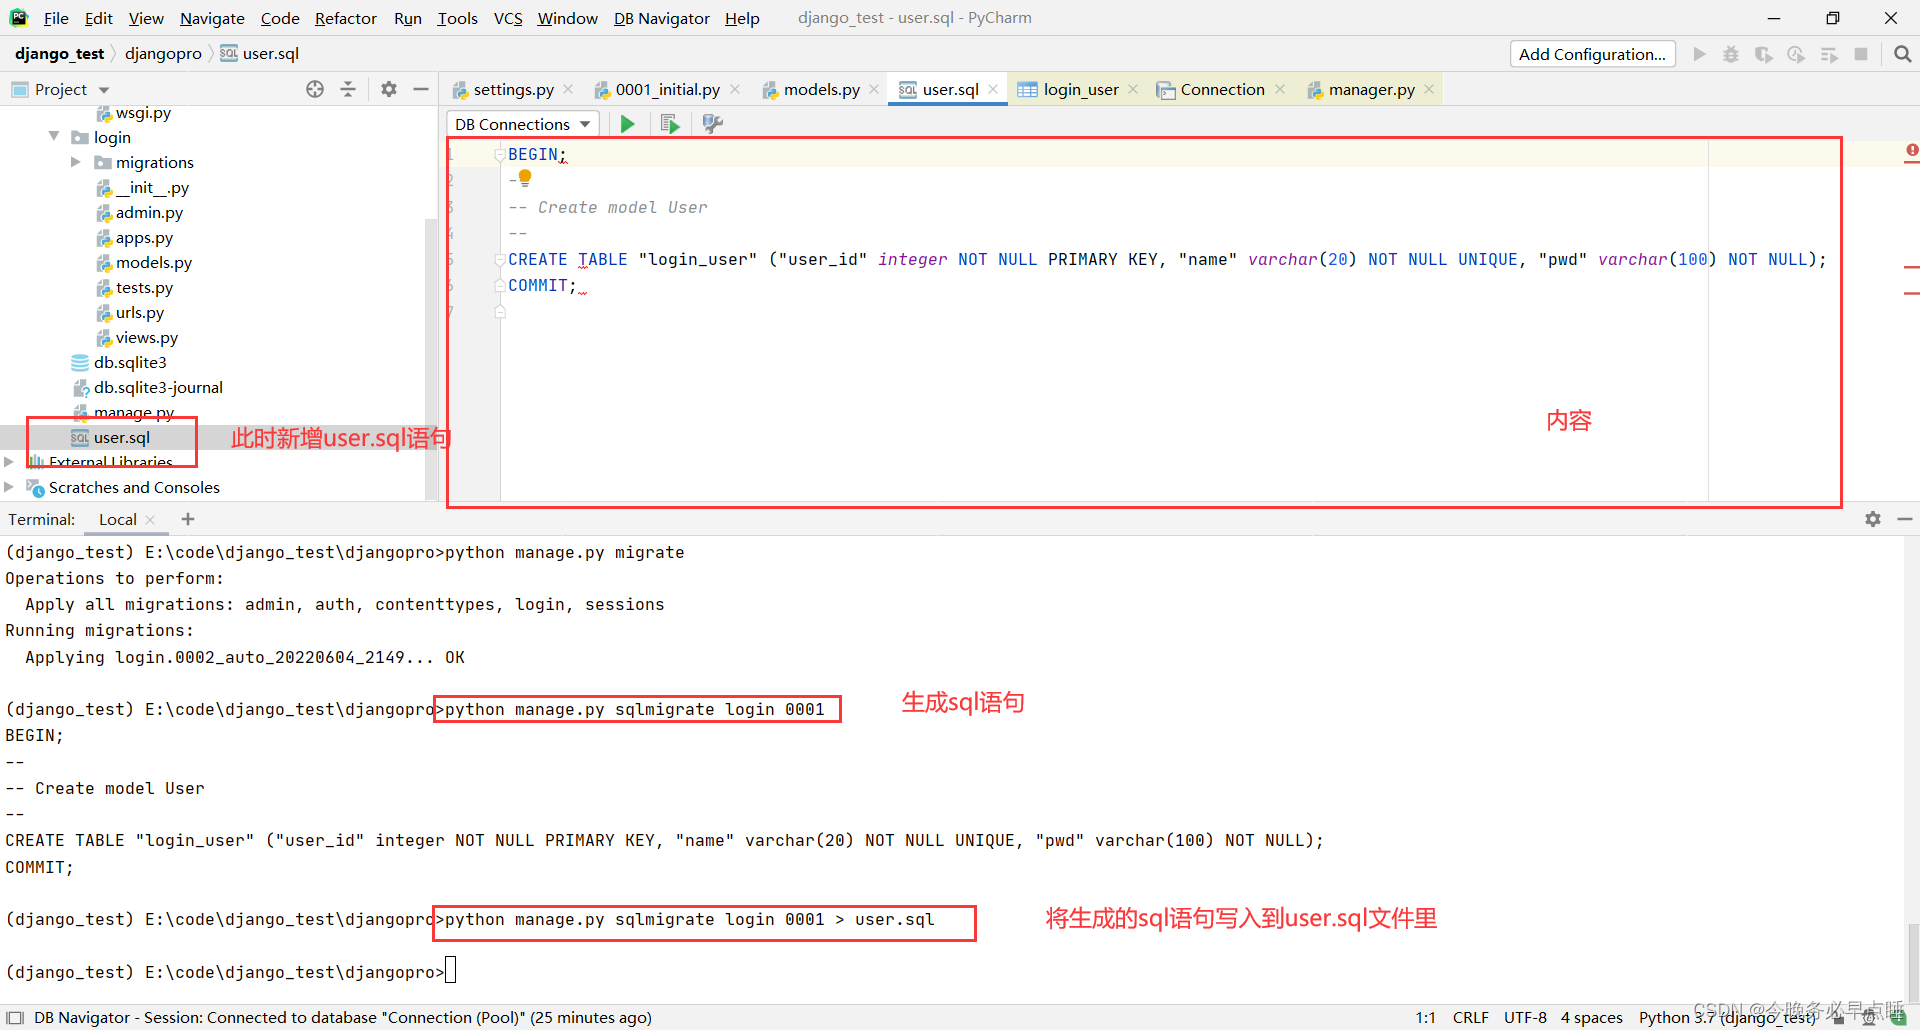
Task: Click the fold toggle beside the BEGIN line
Action: coord(500,155)
